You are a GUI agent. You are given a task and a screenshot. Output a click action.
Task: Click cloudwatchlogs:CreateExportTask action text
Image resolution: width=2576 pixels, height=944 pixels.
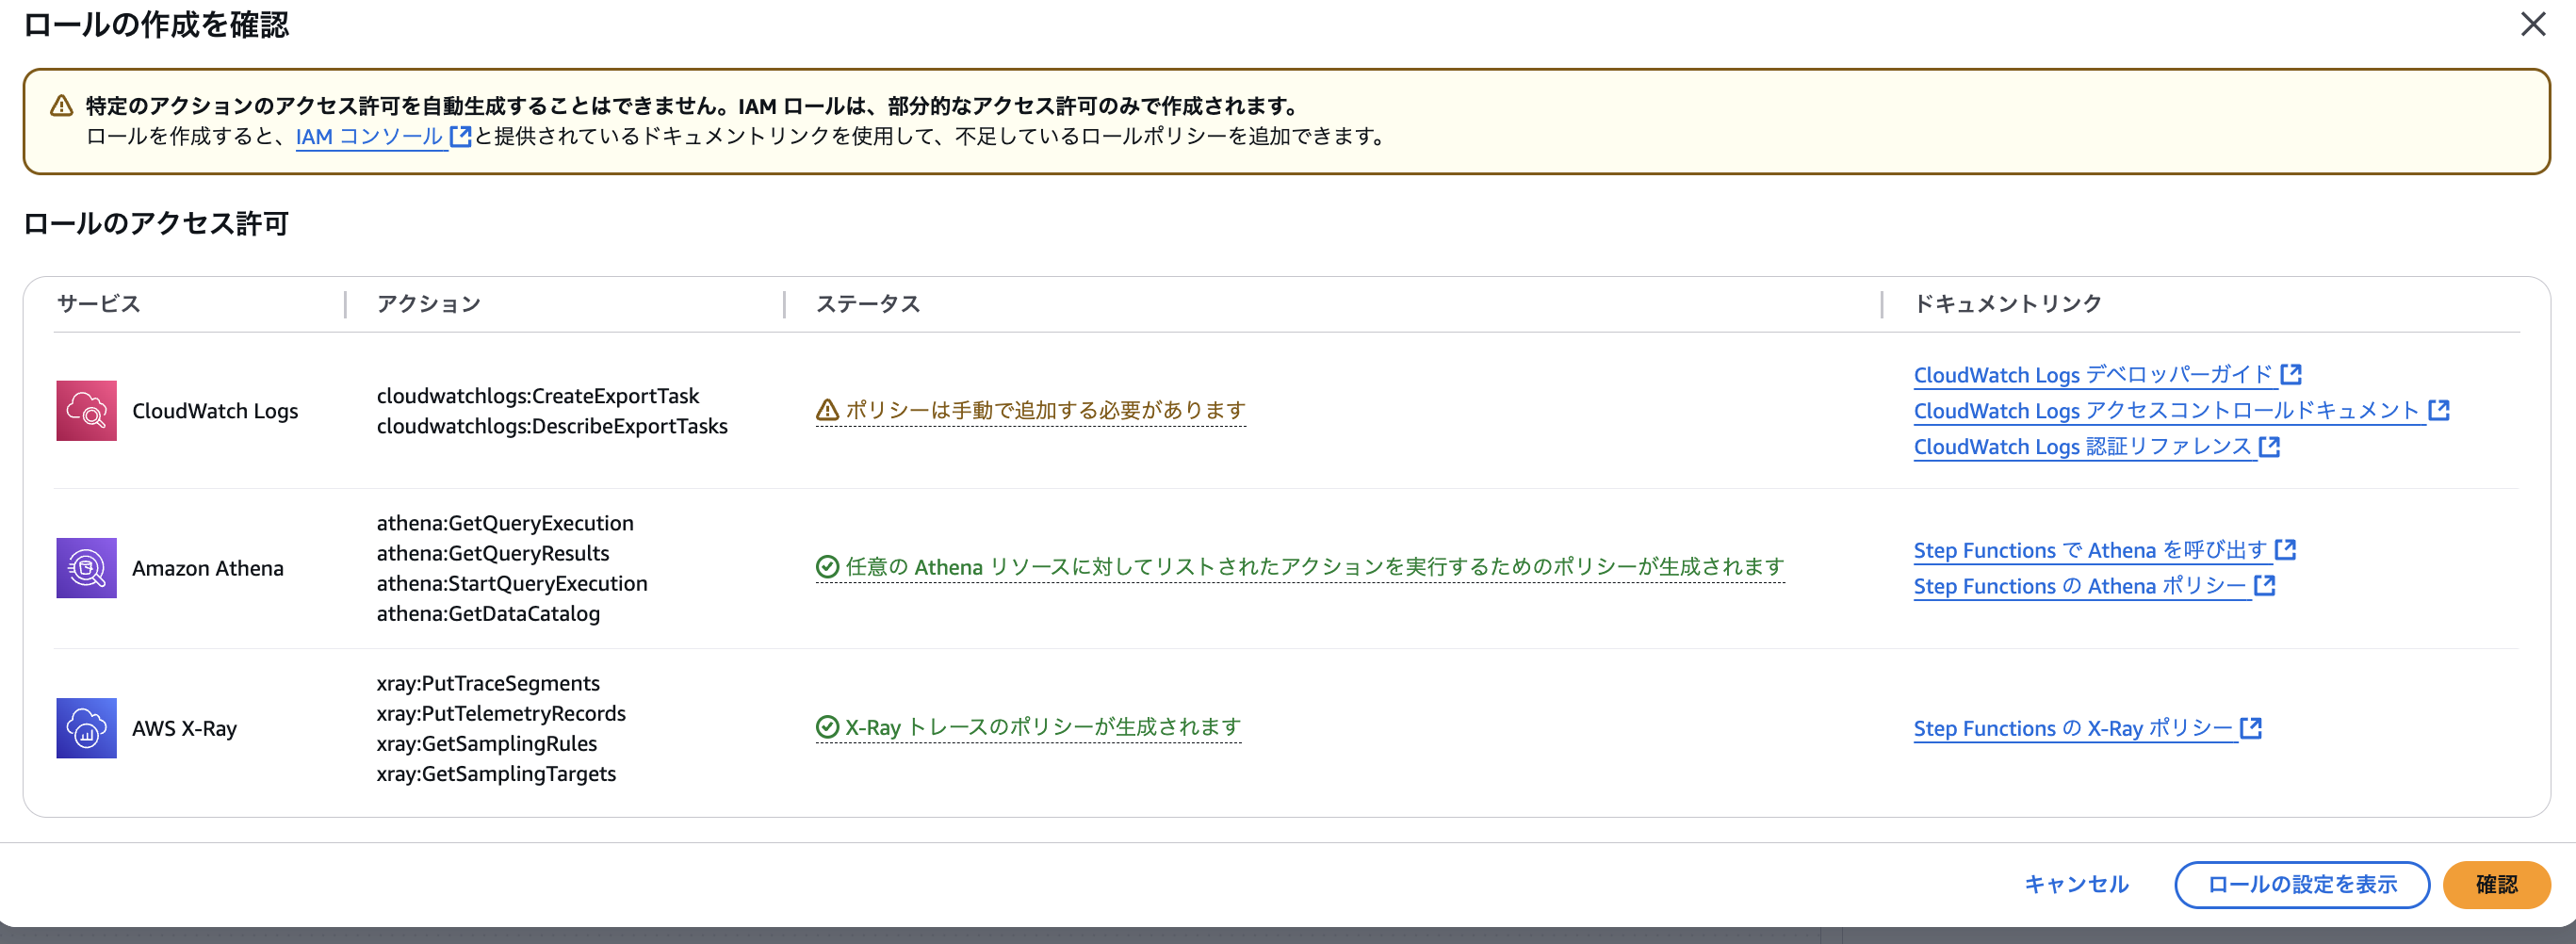point(538,396)
